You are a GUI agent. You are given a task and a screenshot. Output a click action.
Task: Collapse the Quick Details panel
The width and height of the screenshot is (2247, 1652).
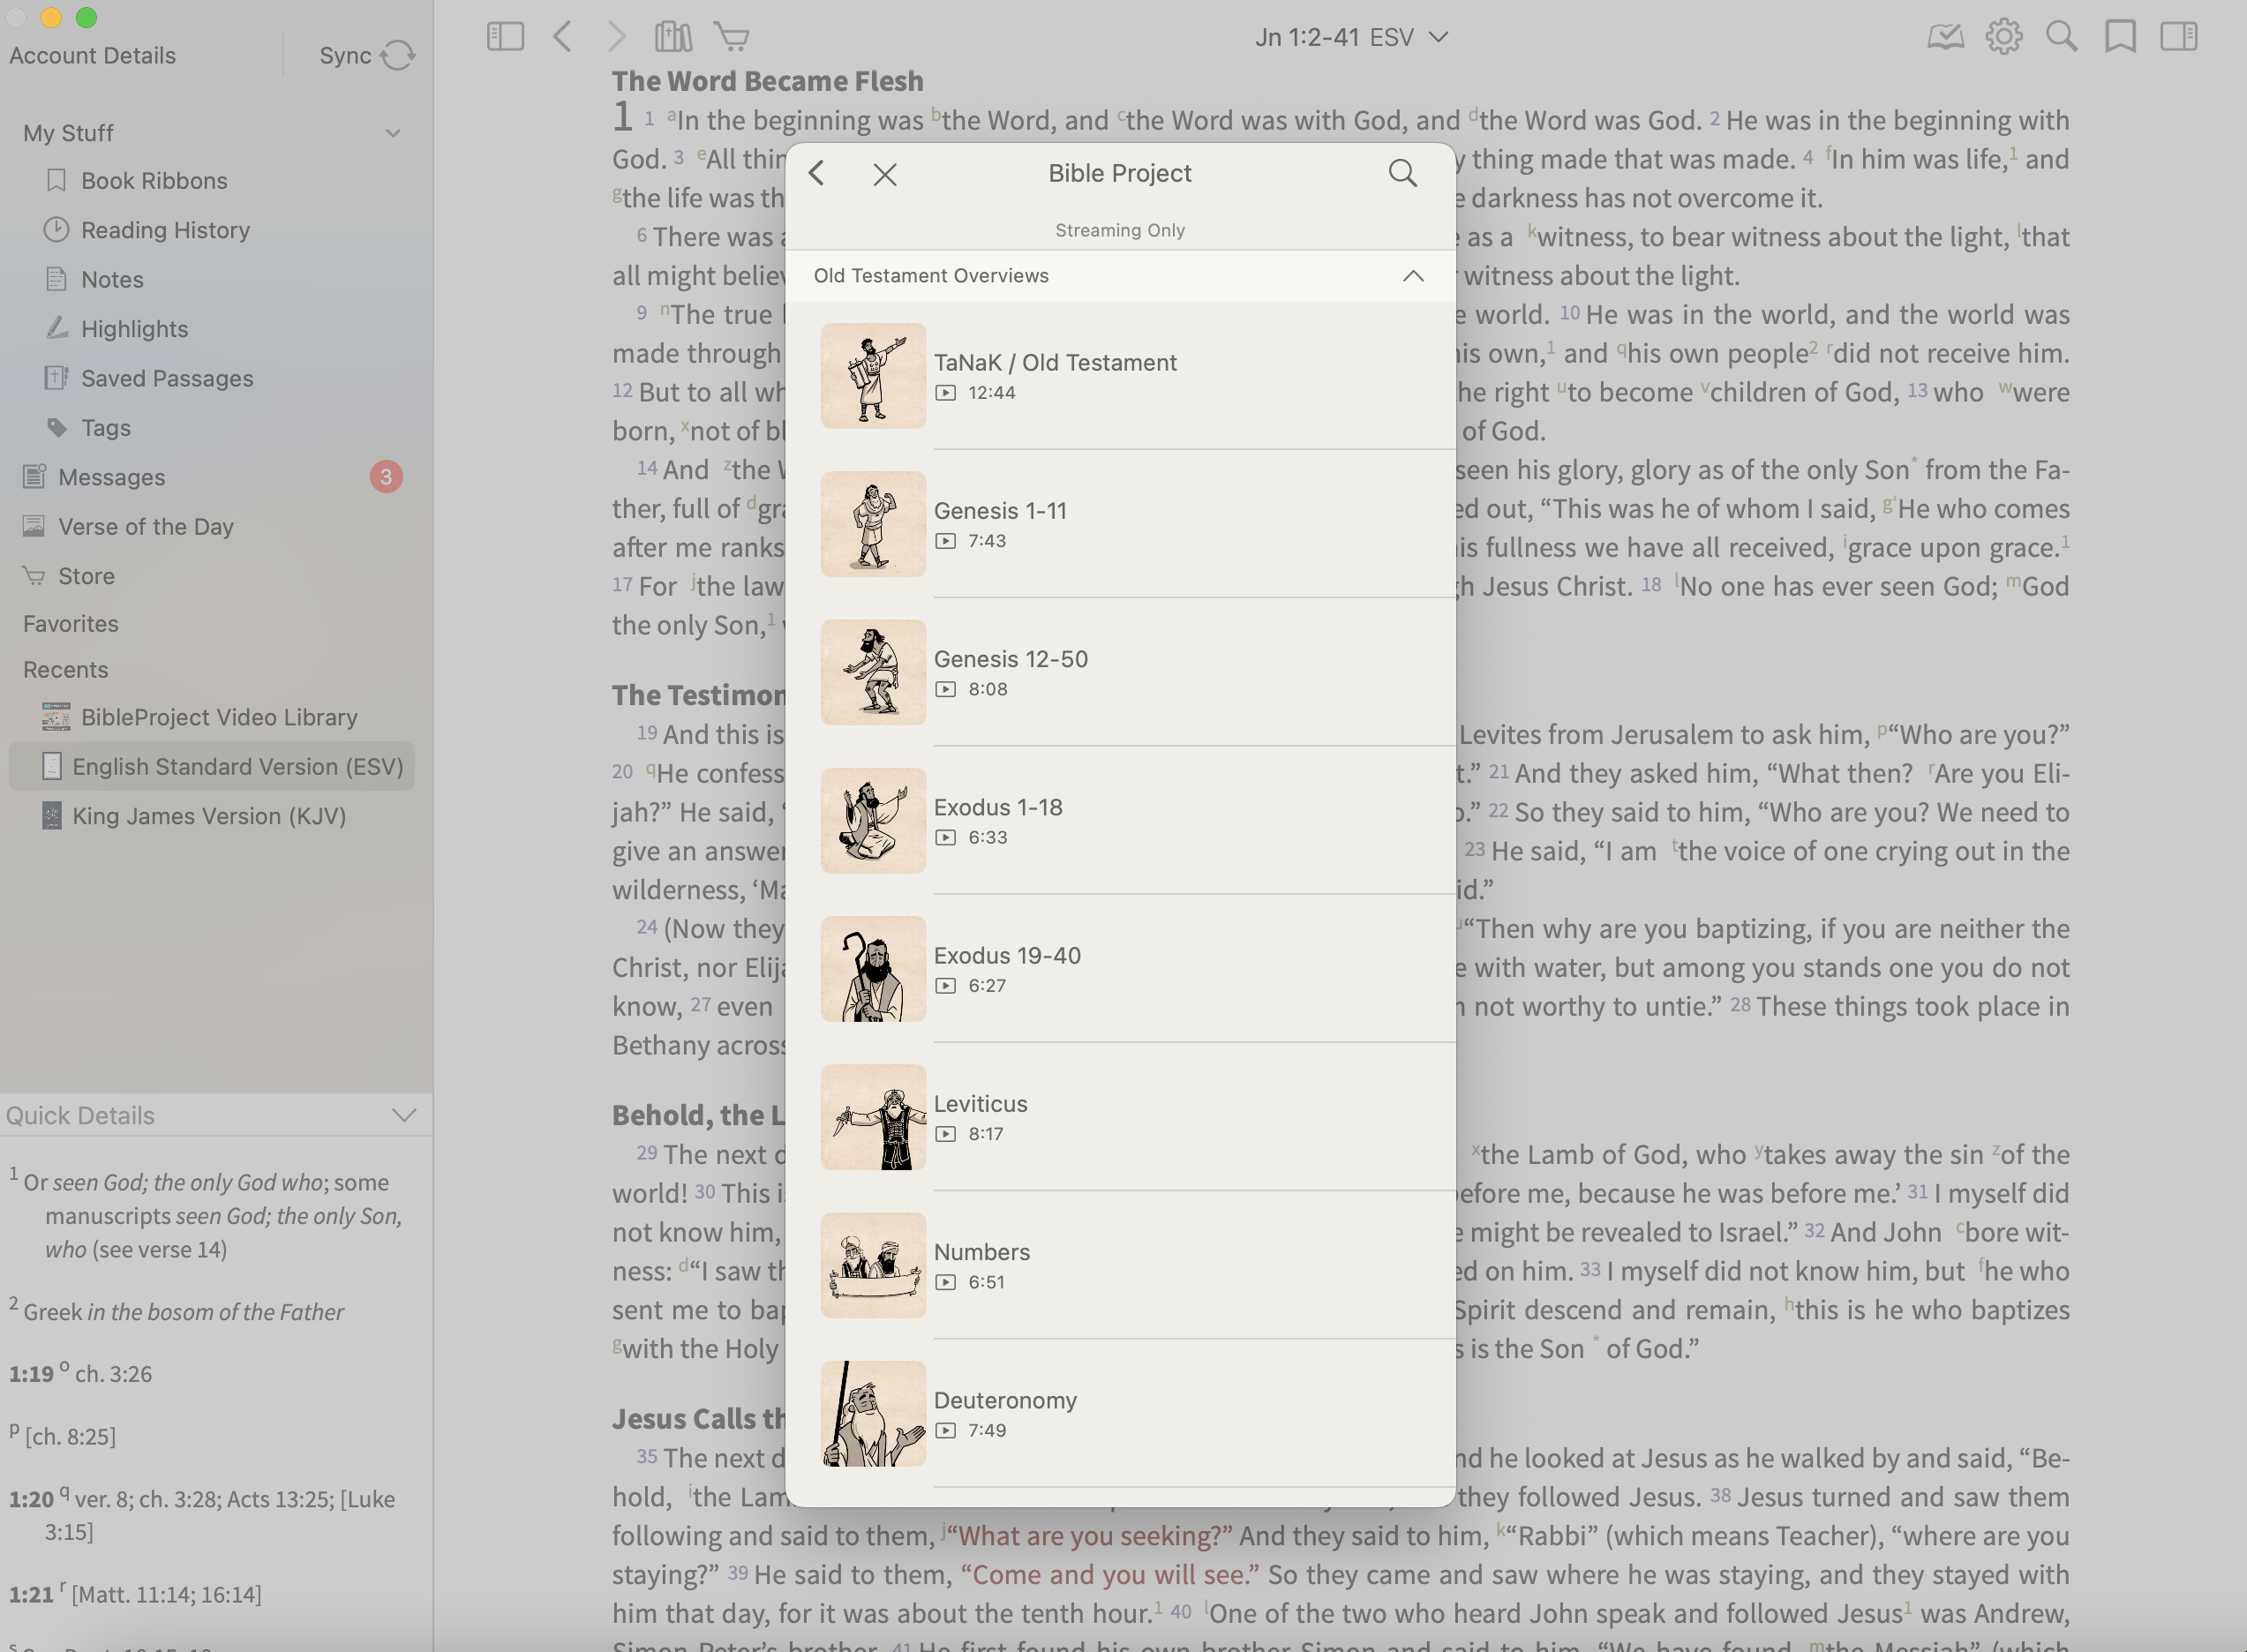pos(404,1115)
